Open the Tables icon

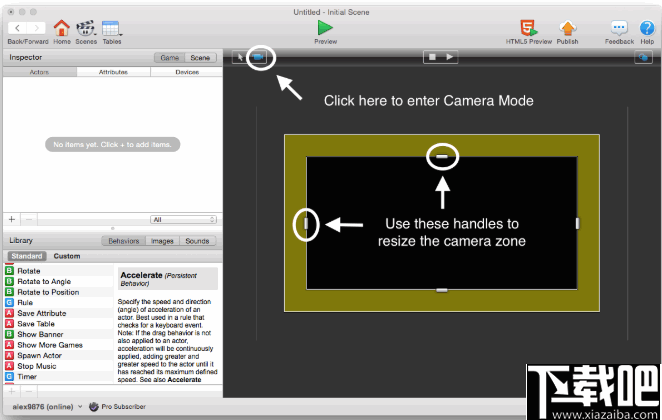tap(111, 28)
